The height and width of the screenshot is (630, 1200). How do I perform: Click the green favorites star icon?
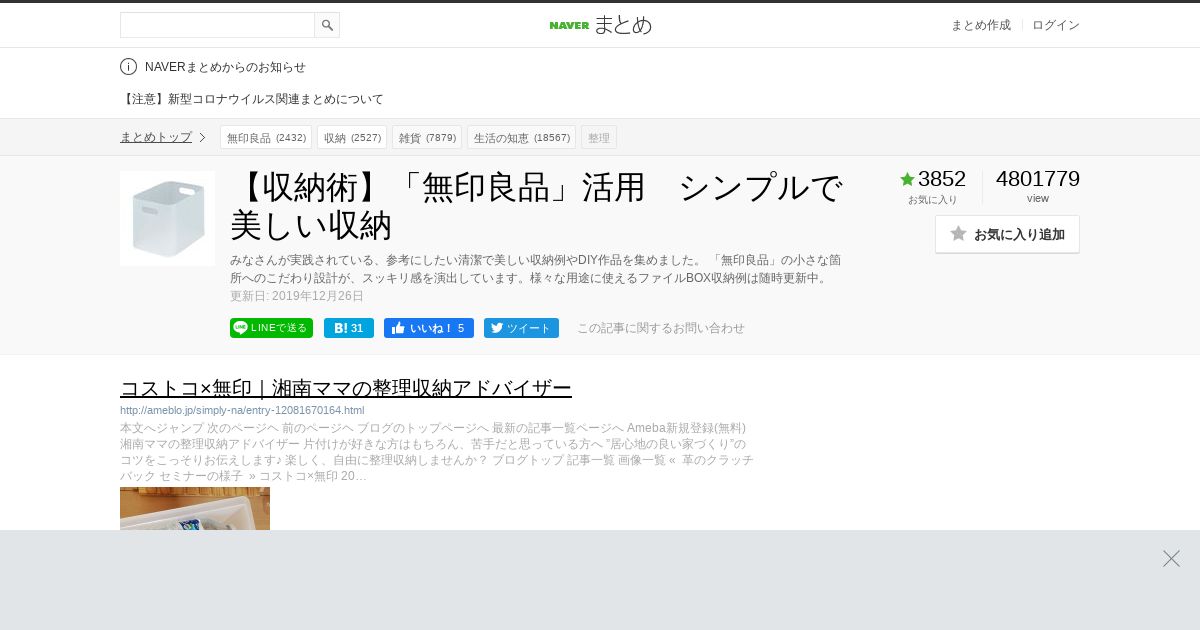coord(907,179)
